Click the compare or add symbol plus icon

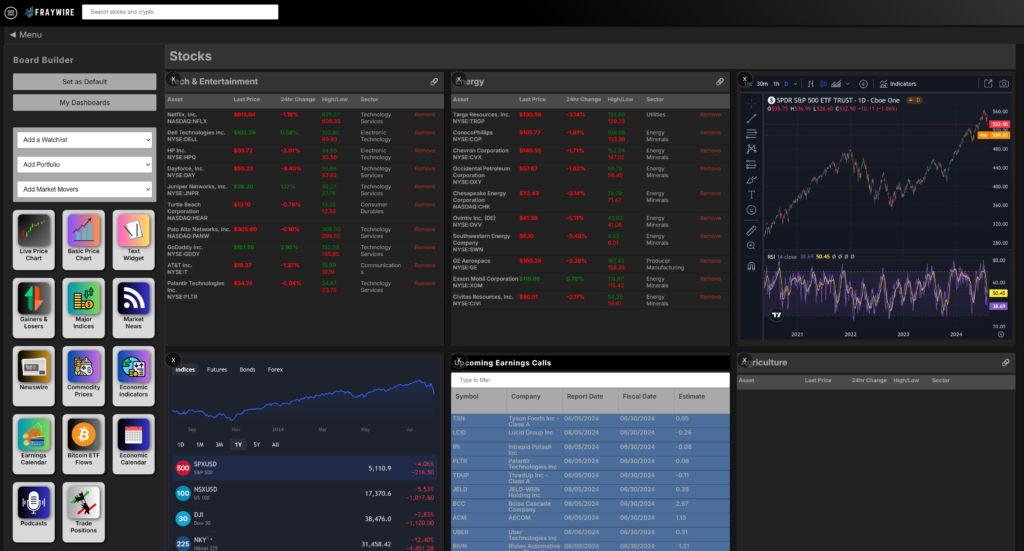pos(863,84)
